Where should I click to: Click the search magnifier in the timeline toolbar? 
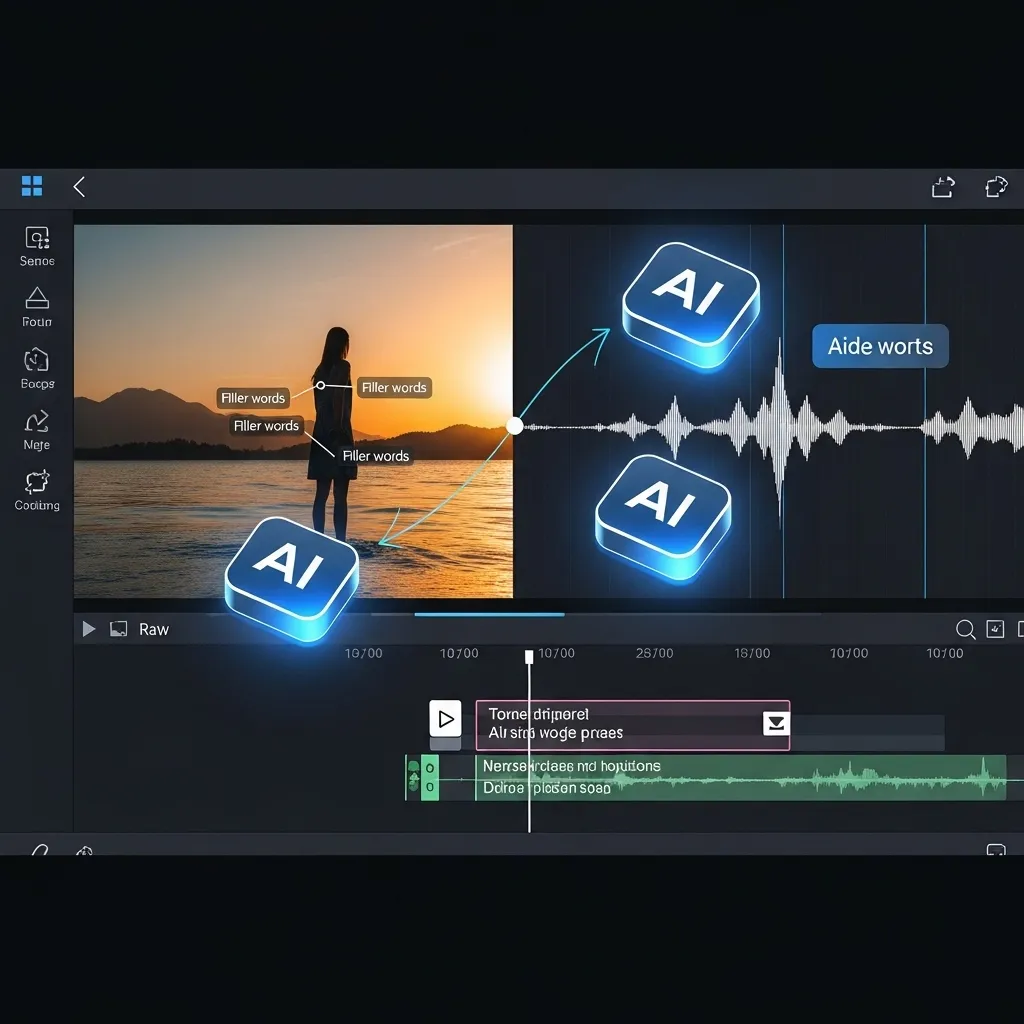tap(965, 629)
